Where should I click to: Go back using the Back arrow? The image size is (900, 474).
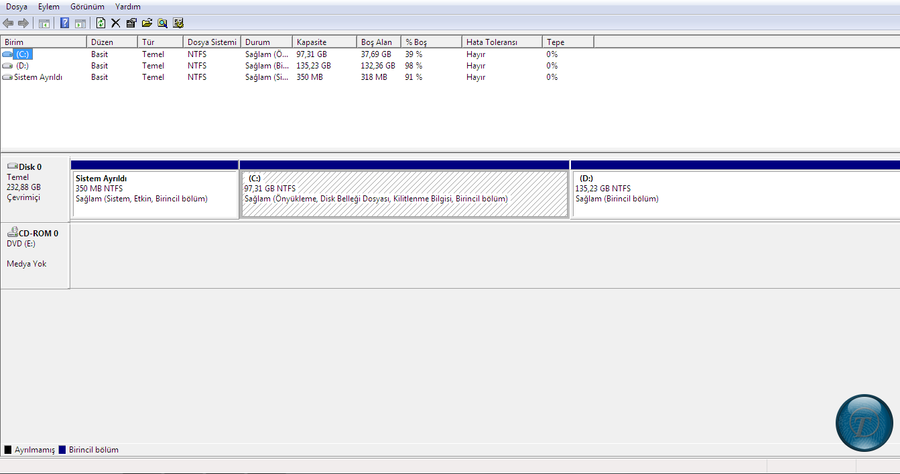(x=8, y=23)
